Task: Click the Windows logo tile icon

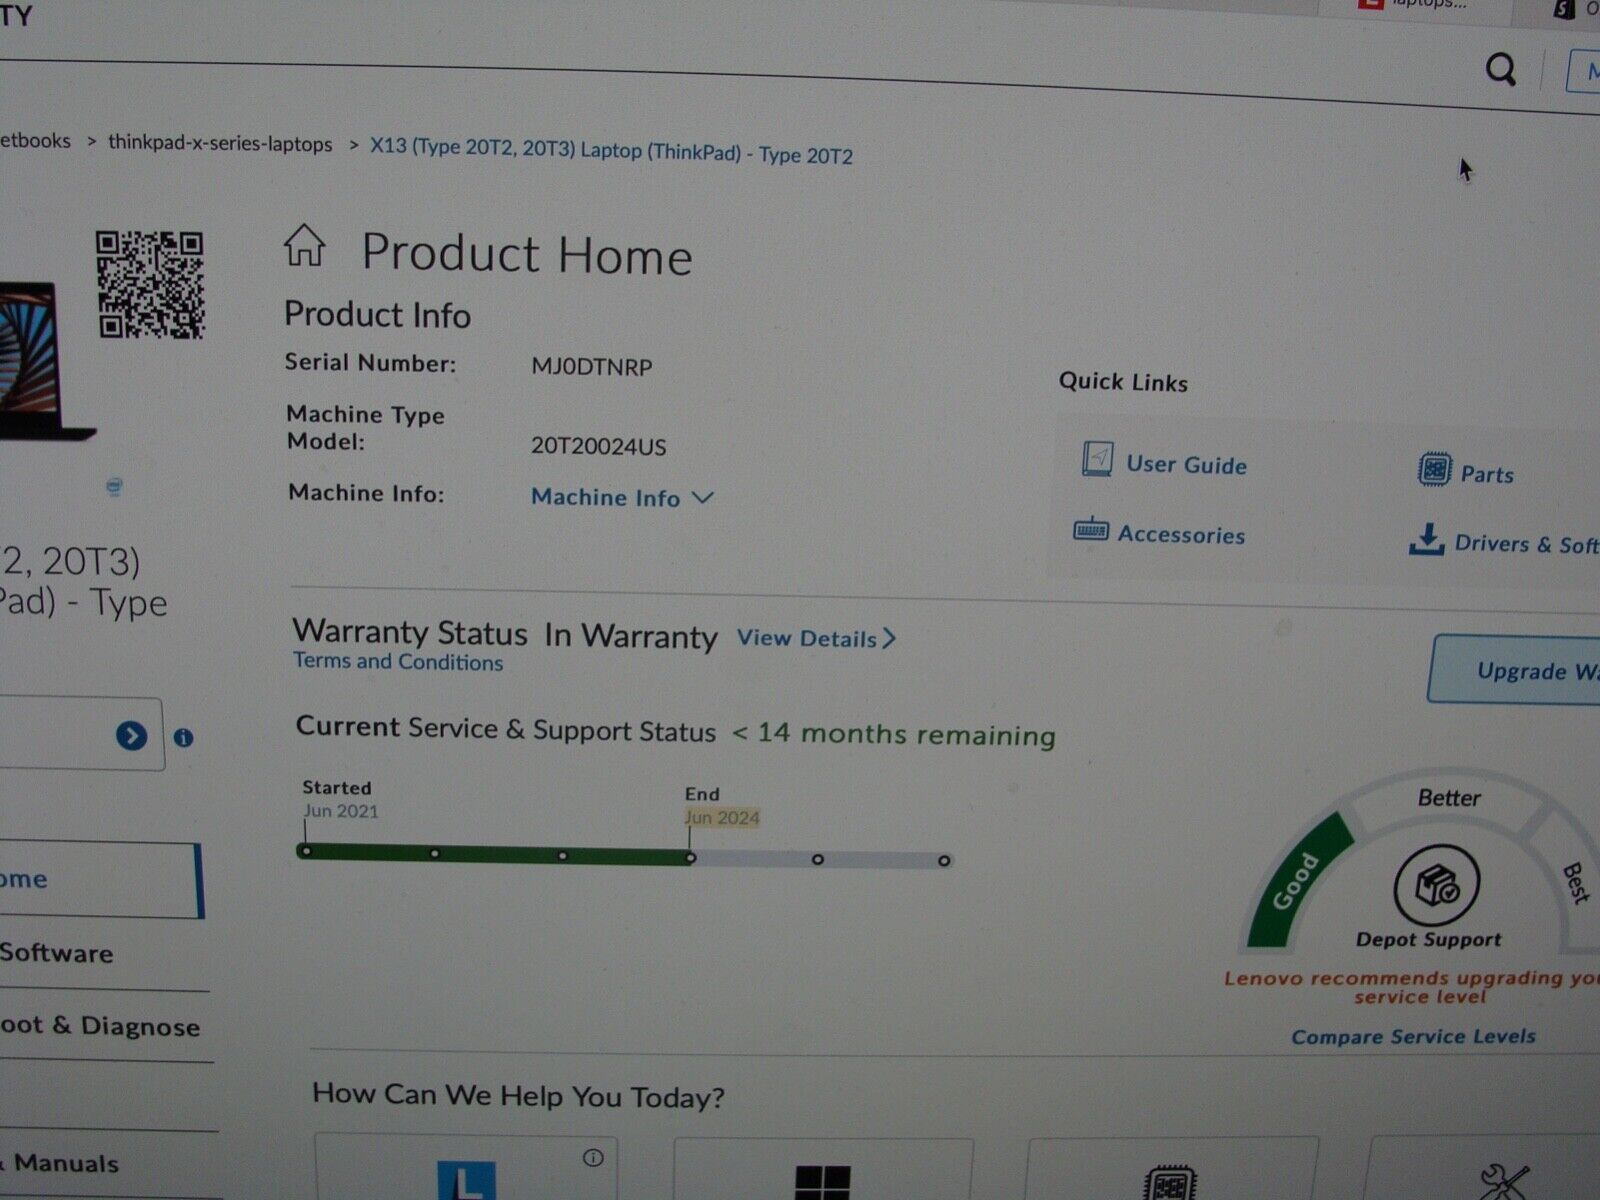Action: (x=823, y=1183)
